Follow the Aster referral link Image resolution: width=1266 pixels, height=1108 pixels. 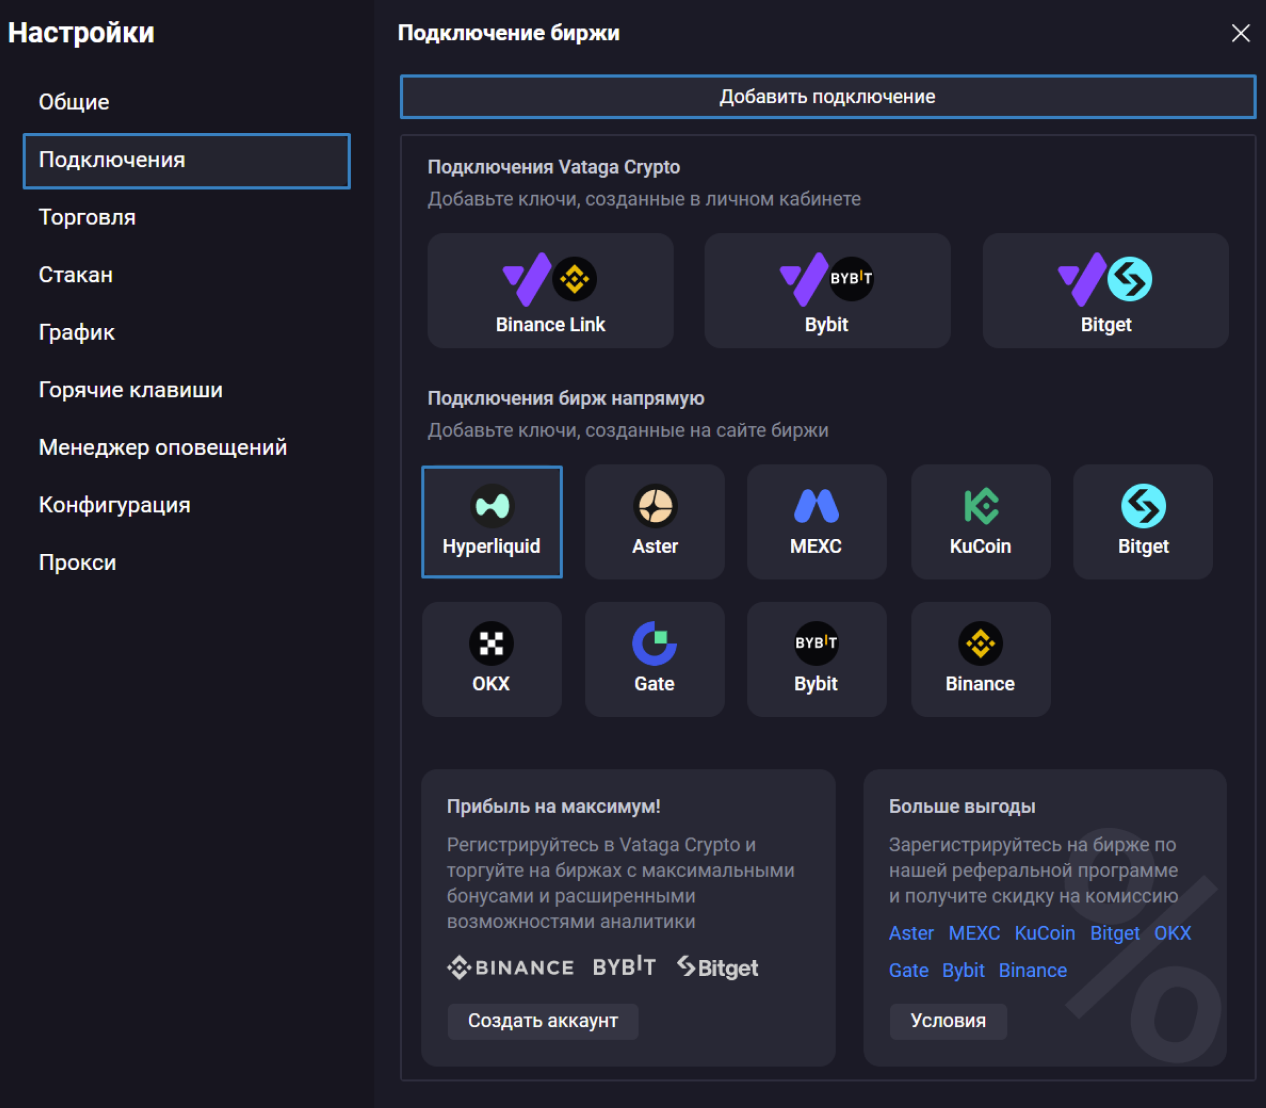911,933
